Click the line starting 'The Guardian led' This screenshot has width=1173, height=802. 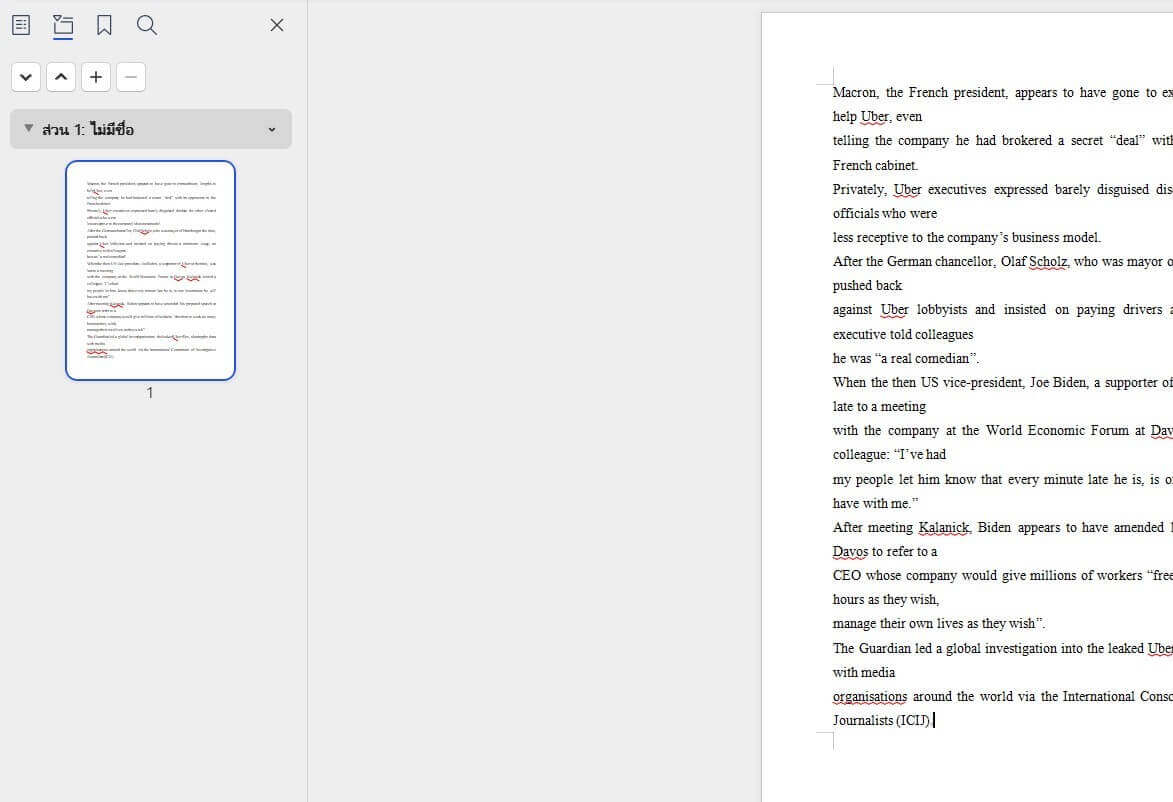1002,649
